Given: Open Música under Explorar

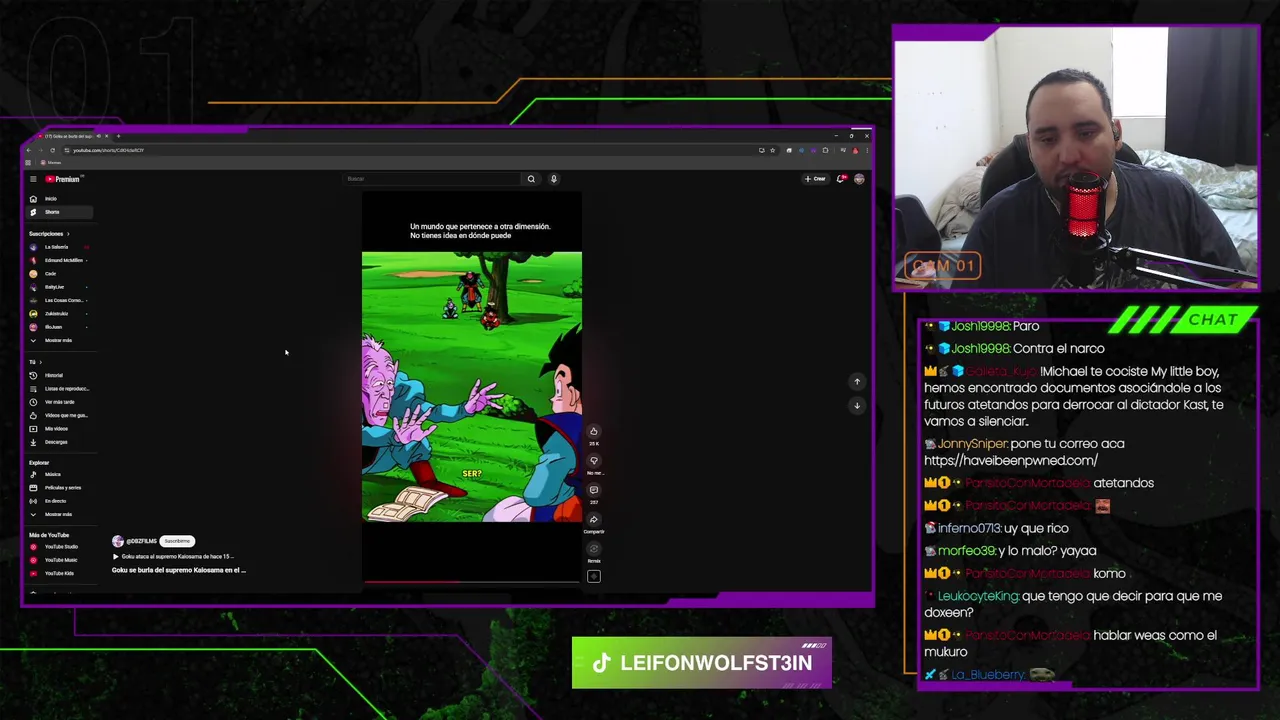Looking at the screenshot, I should pos(60,474).
